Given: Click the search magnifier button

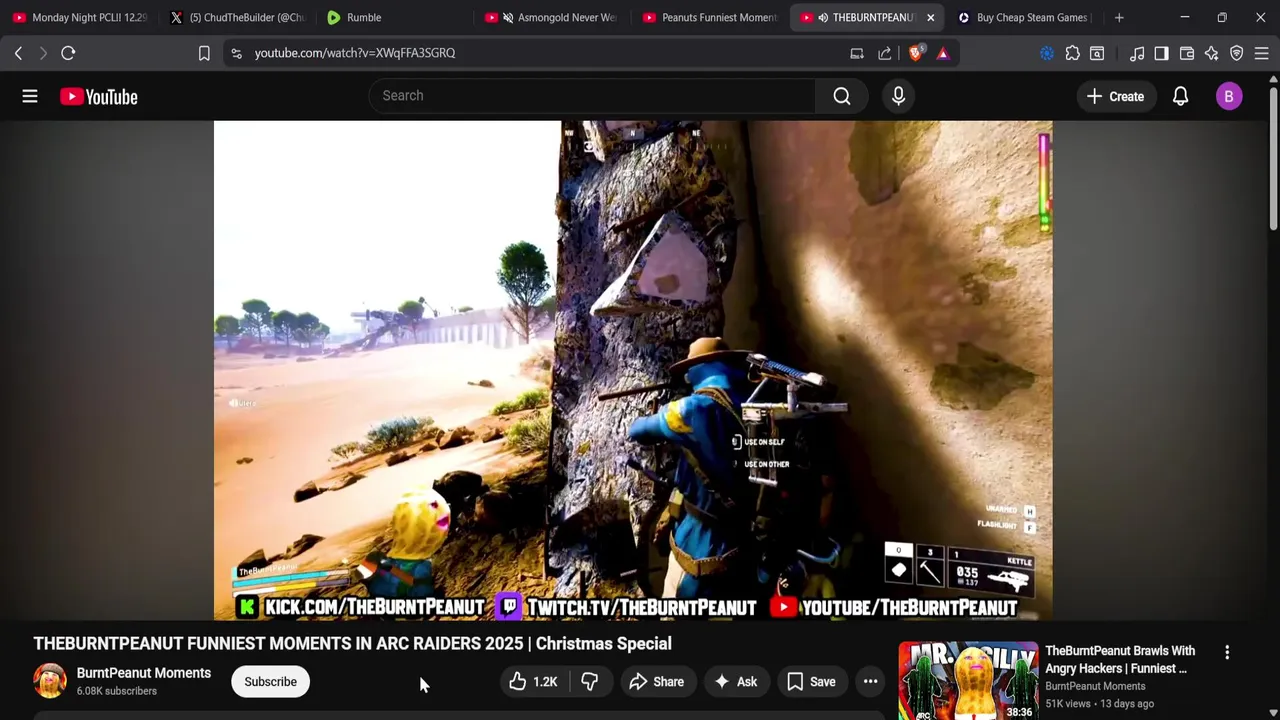Looking at the screenshot, I should (x=842, y=96).
